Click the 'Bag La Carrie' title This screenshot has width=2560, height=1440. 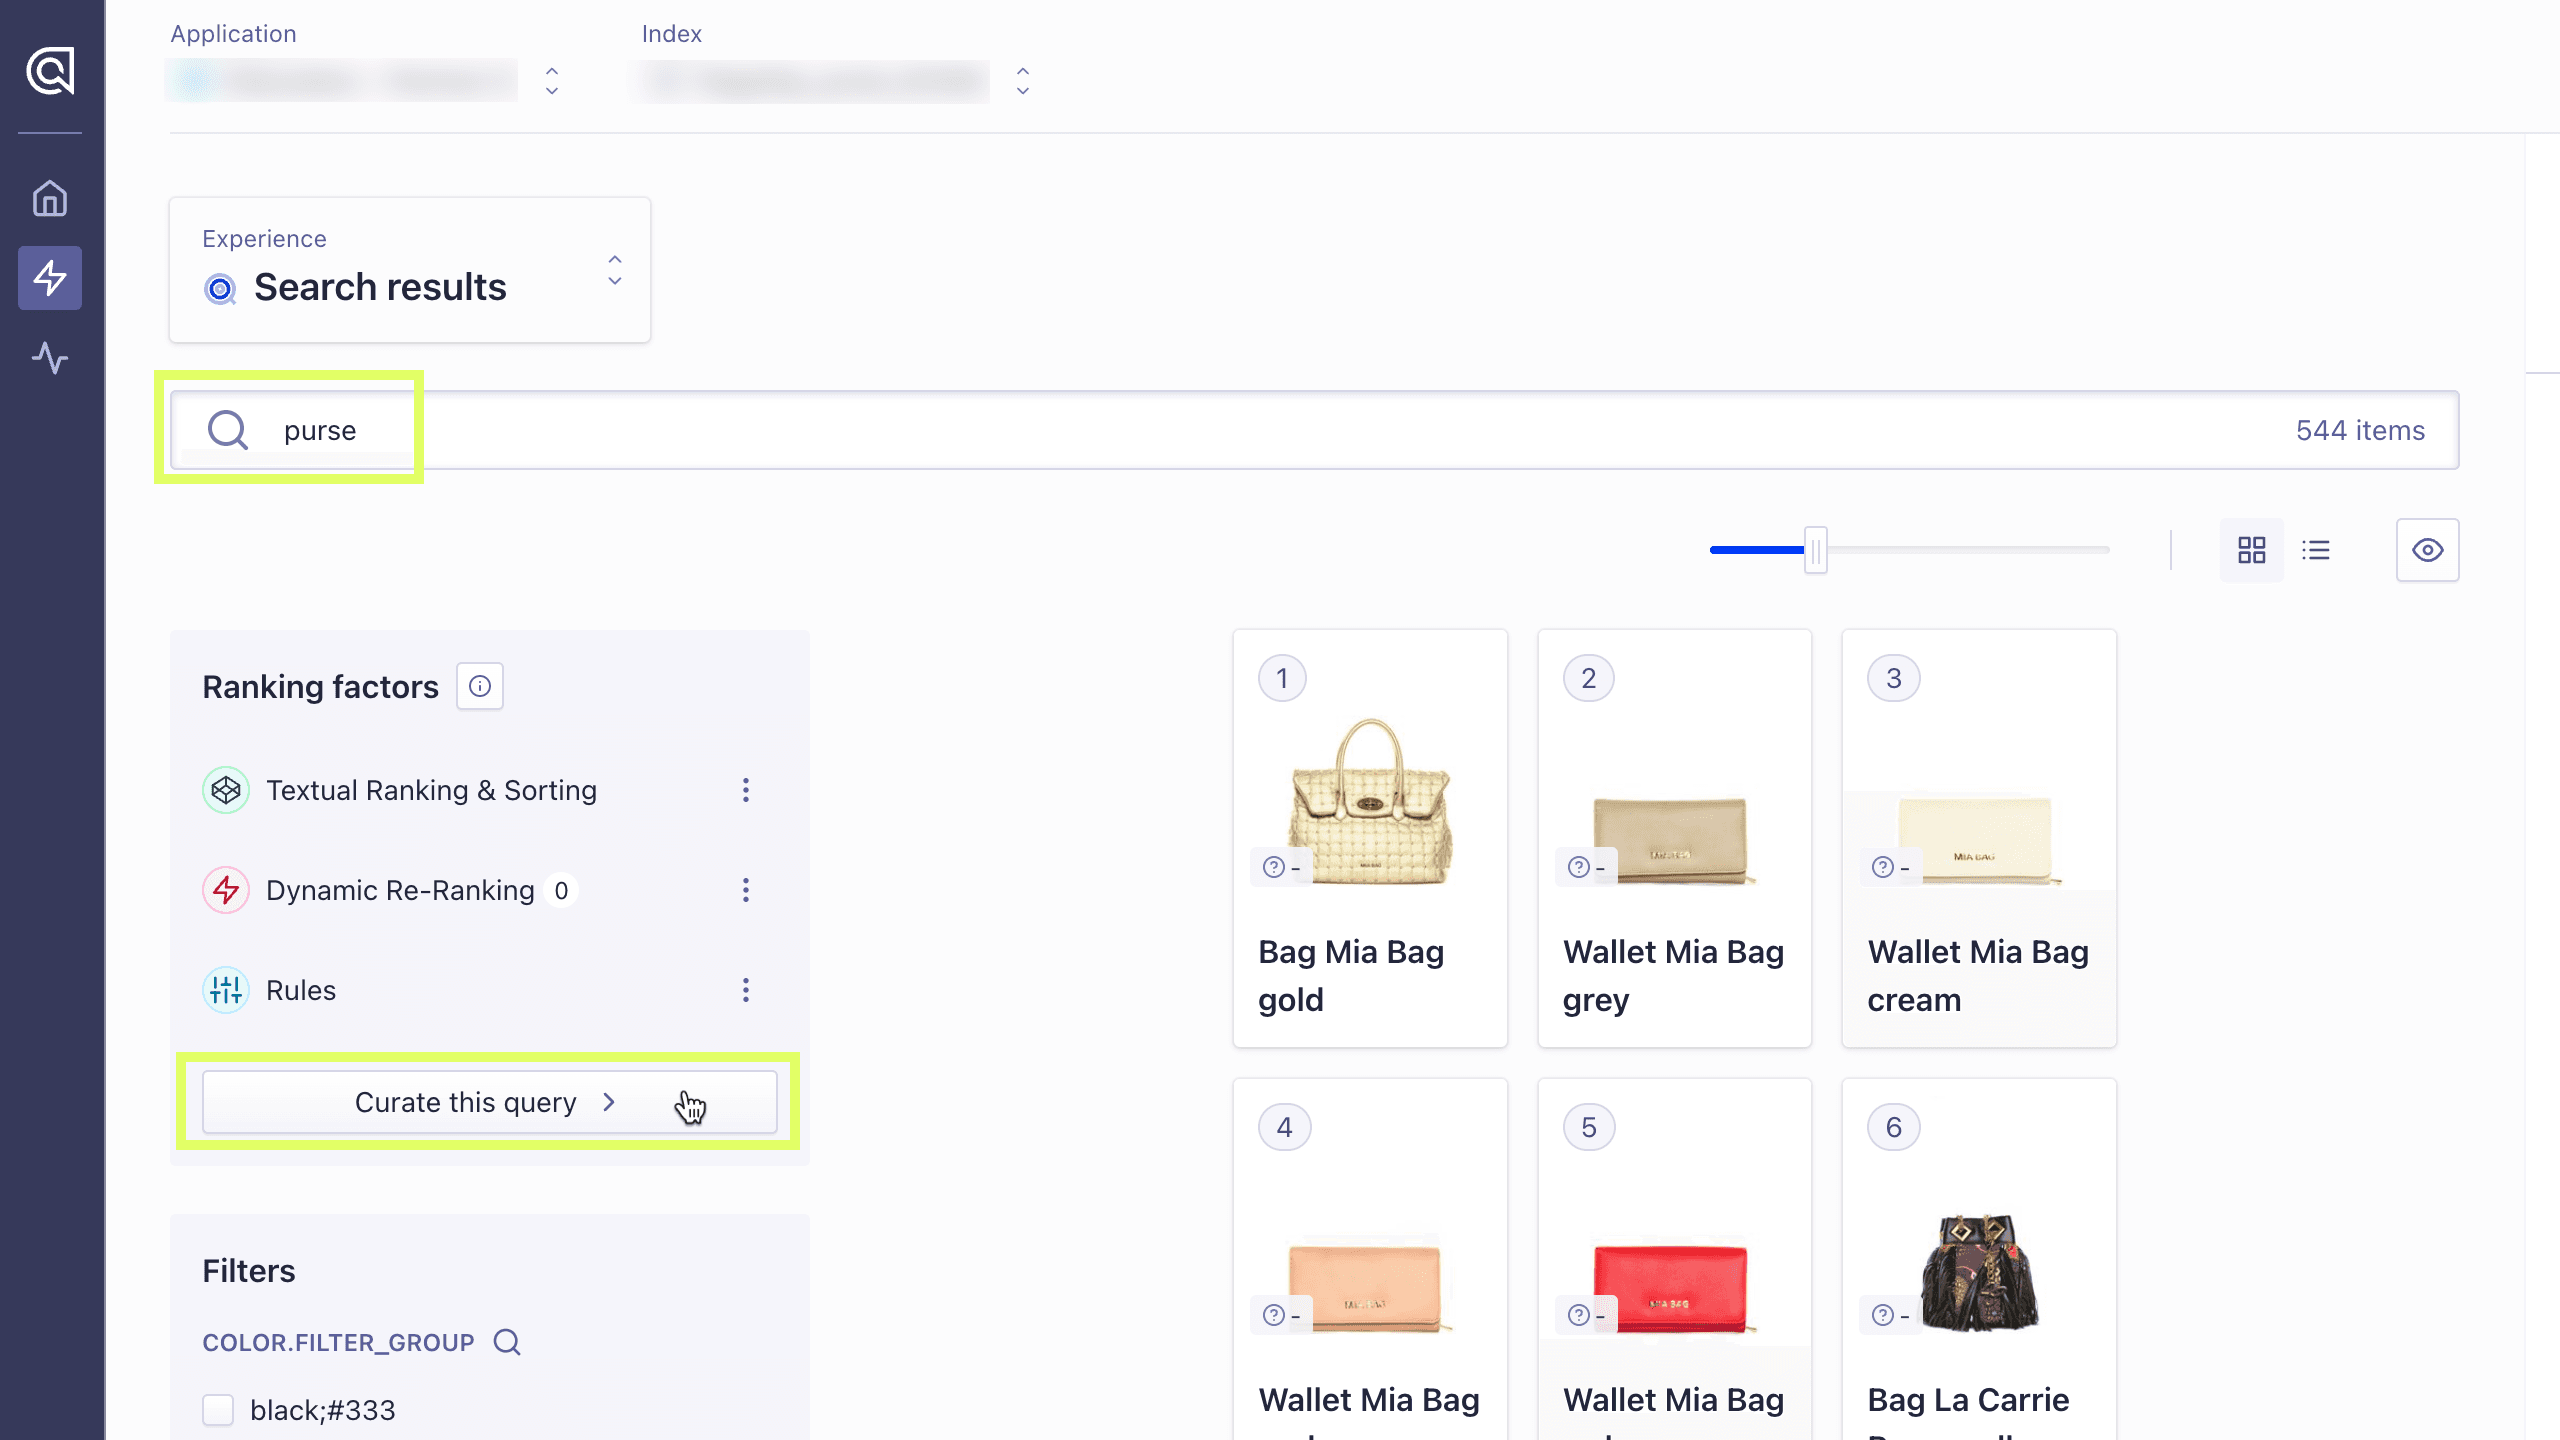pyautogui.click(x=1968, y=1400)
